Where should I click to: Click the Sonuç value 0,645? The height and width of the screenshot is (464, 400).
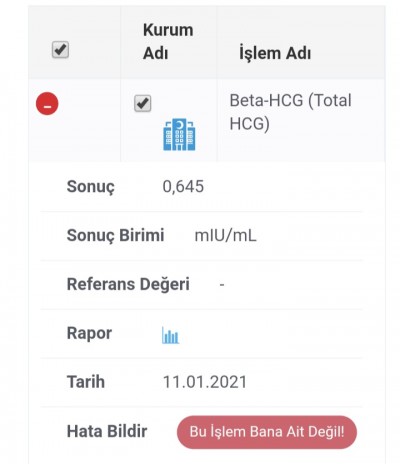[183, 186]
